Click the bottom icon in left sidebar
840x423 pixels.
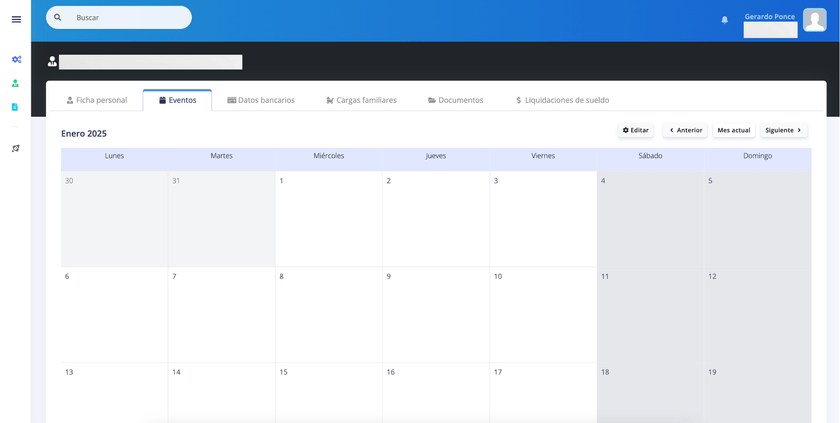(16, 148)
